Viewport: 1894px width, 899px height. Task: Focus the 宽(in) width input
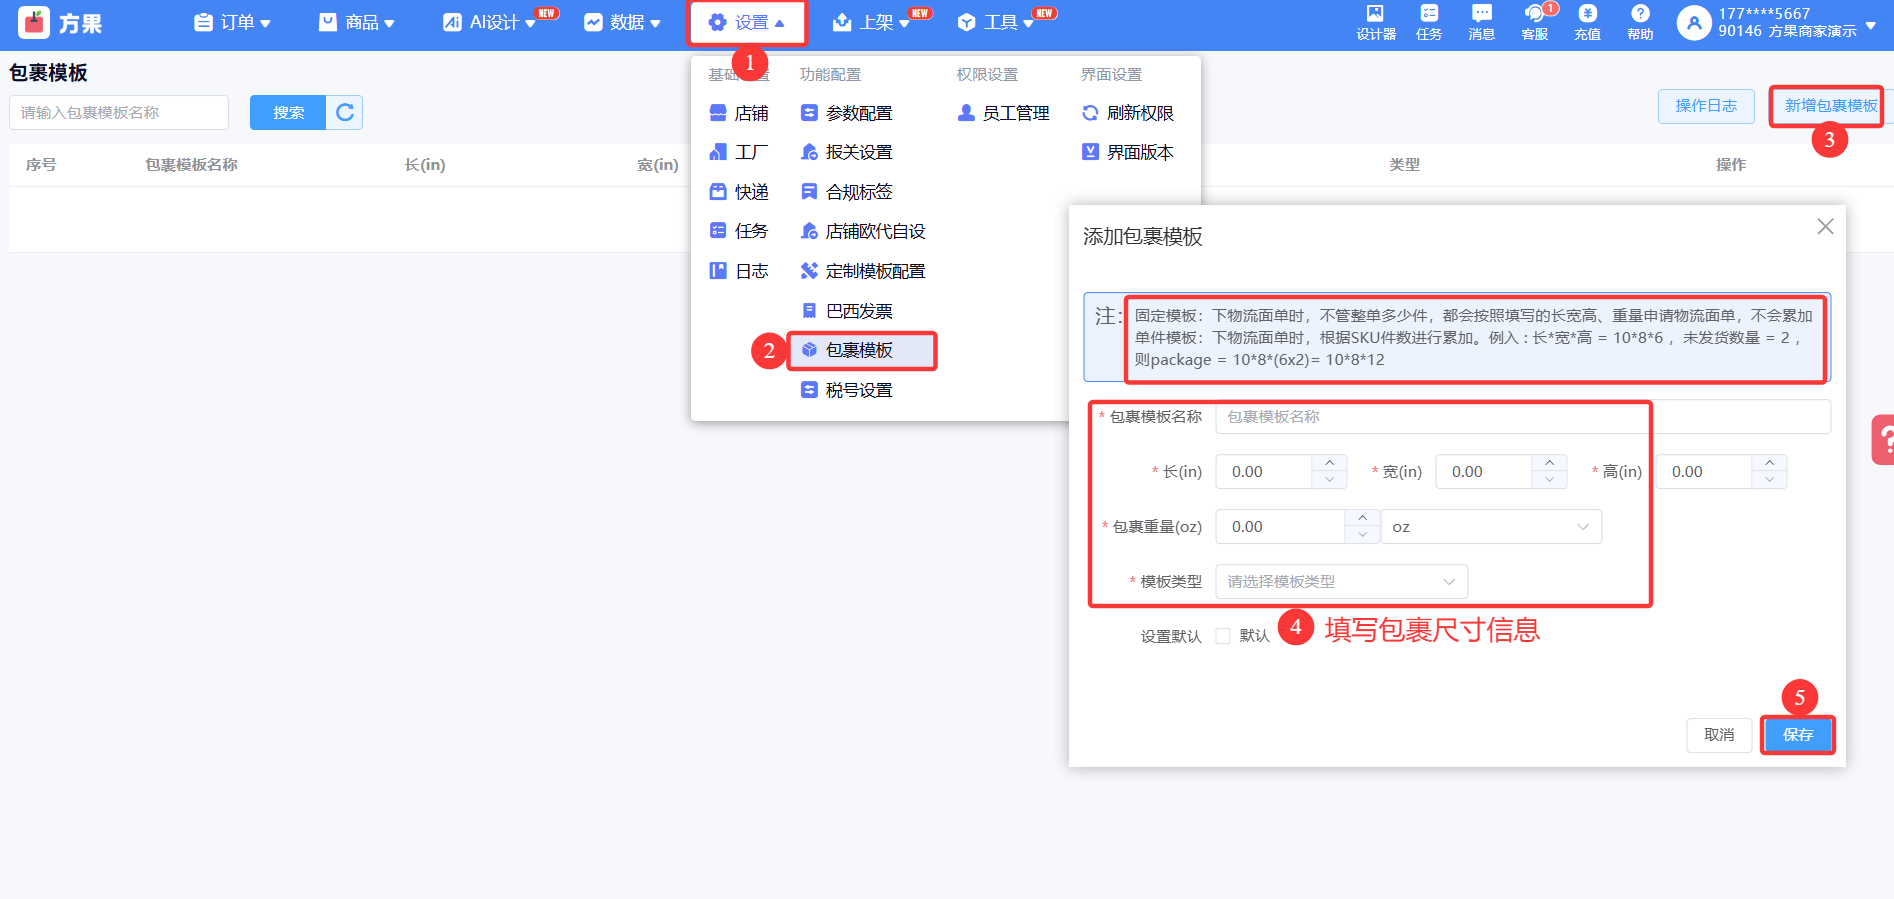point(1484,472)
